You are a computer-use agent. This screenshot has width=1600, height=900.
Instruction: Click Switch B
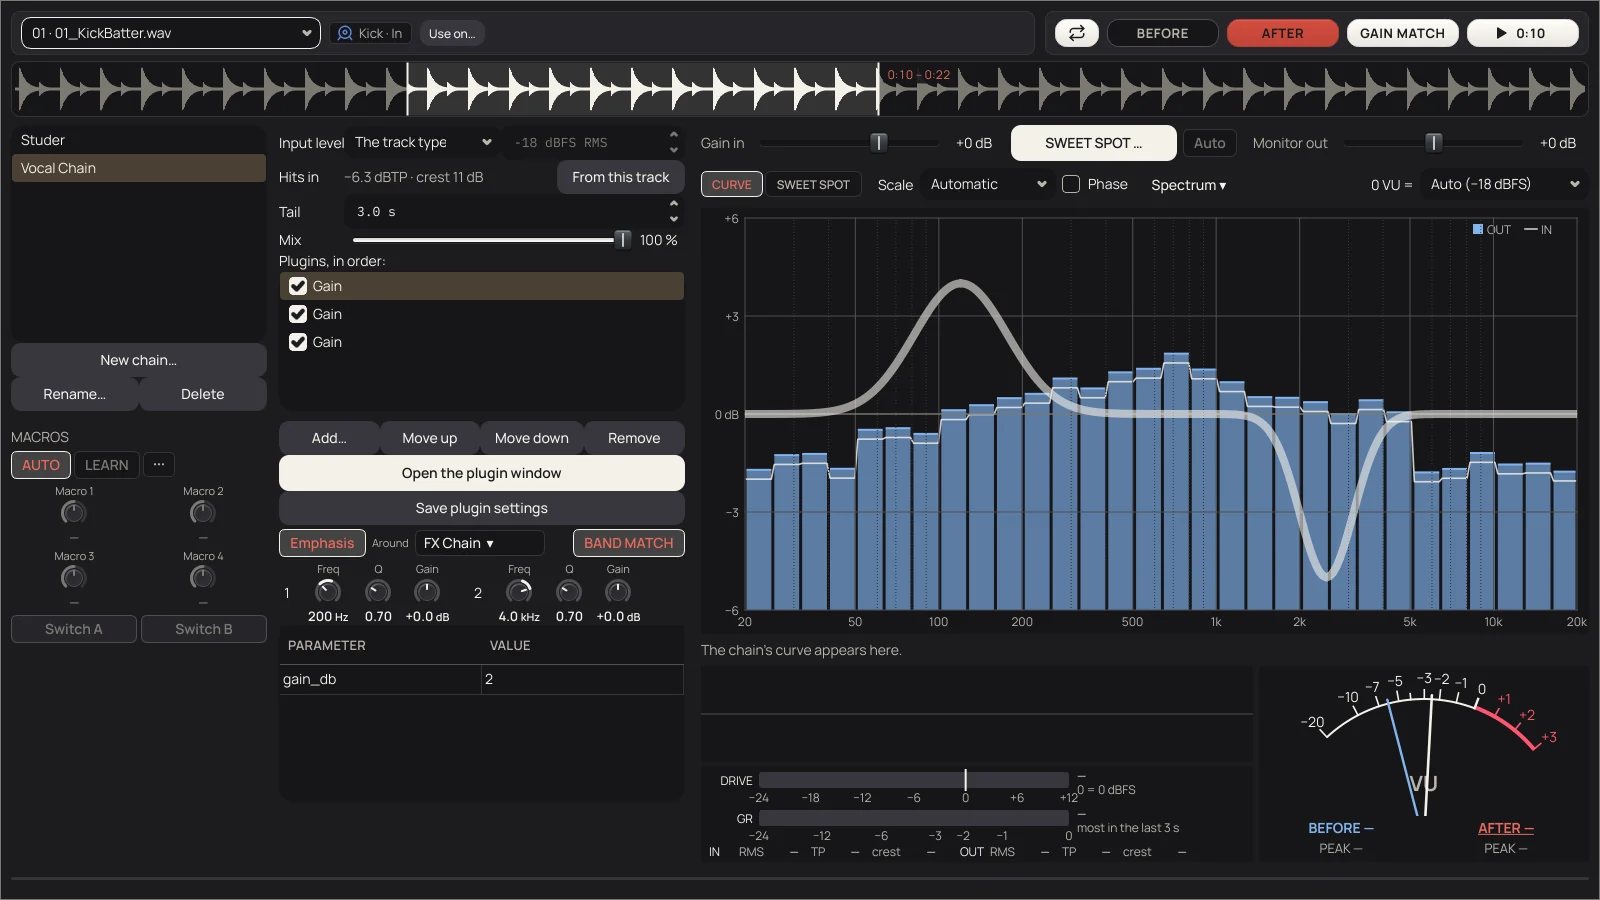click(204, 629)
